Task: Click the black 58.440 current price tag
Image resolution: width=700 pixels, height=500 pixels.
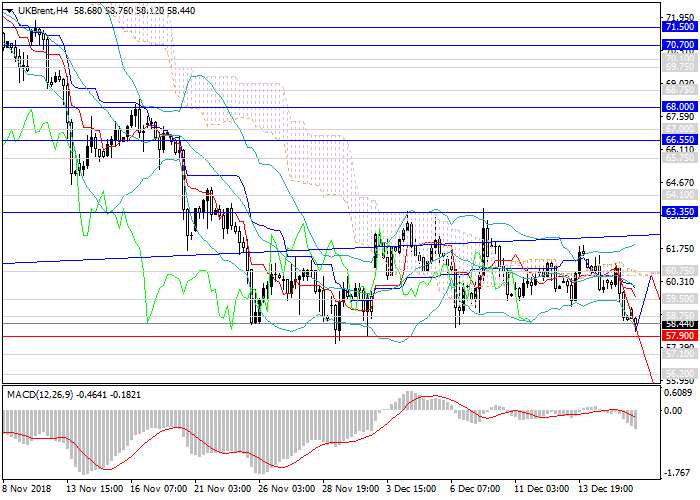Action: click(680, 324)
